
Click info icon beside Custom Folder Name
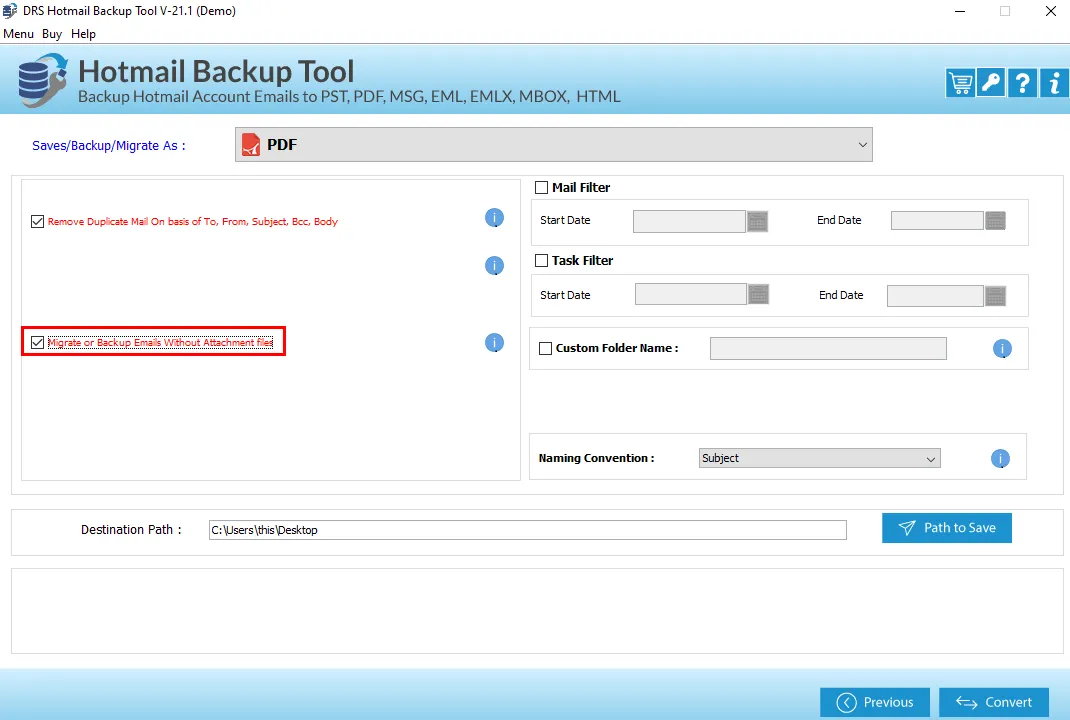click(1002, 349)
